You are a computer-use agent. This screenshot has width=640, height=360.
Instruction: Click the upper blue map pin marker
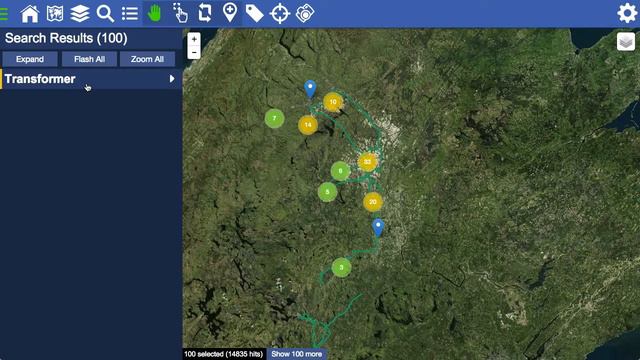point(310,89)
